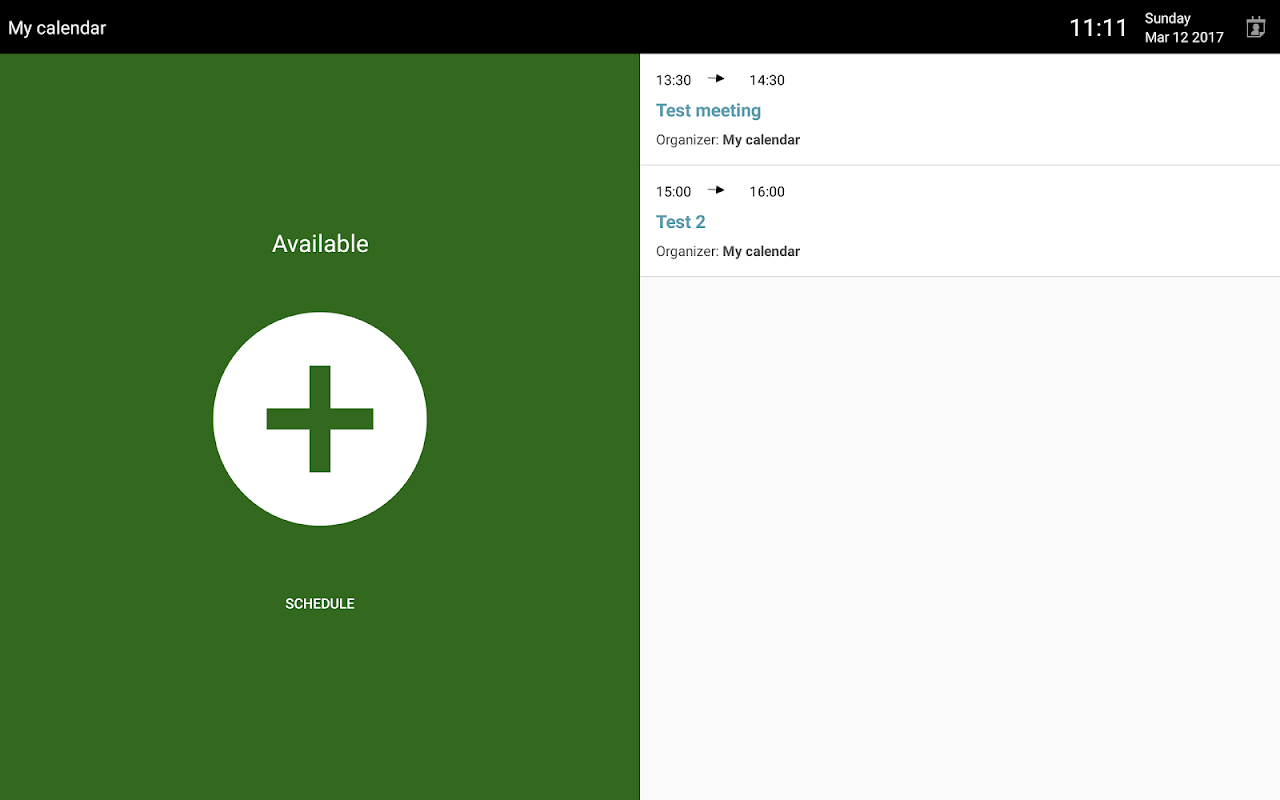This screenshot has height=800, width=1280.
Task: Click the 16:00 end time
Action: [x=767, y=191]
